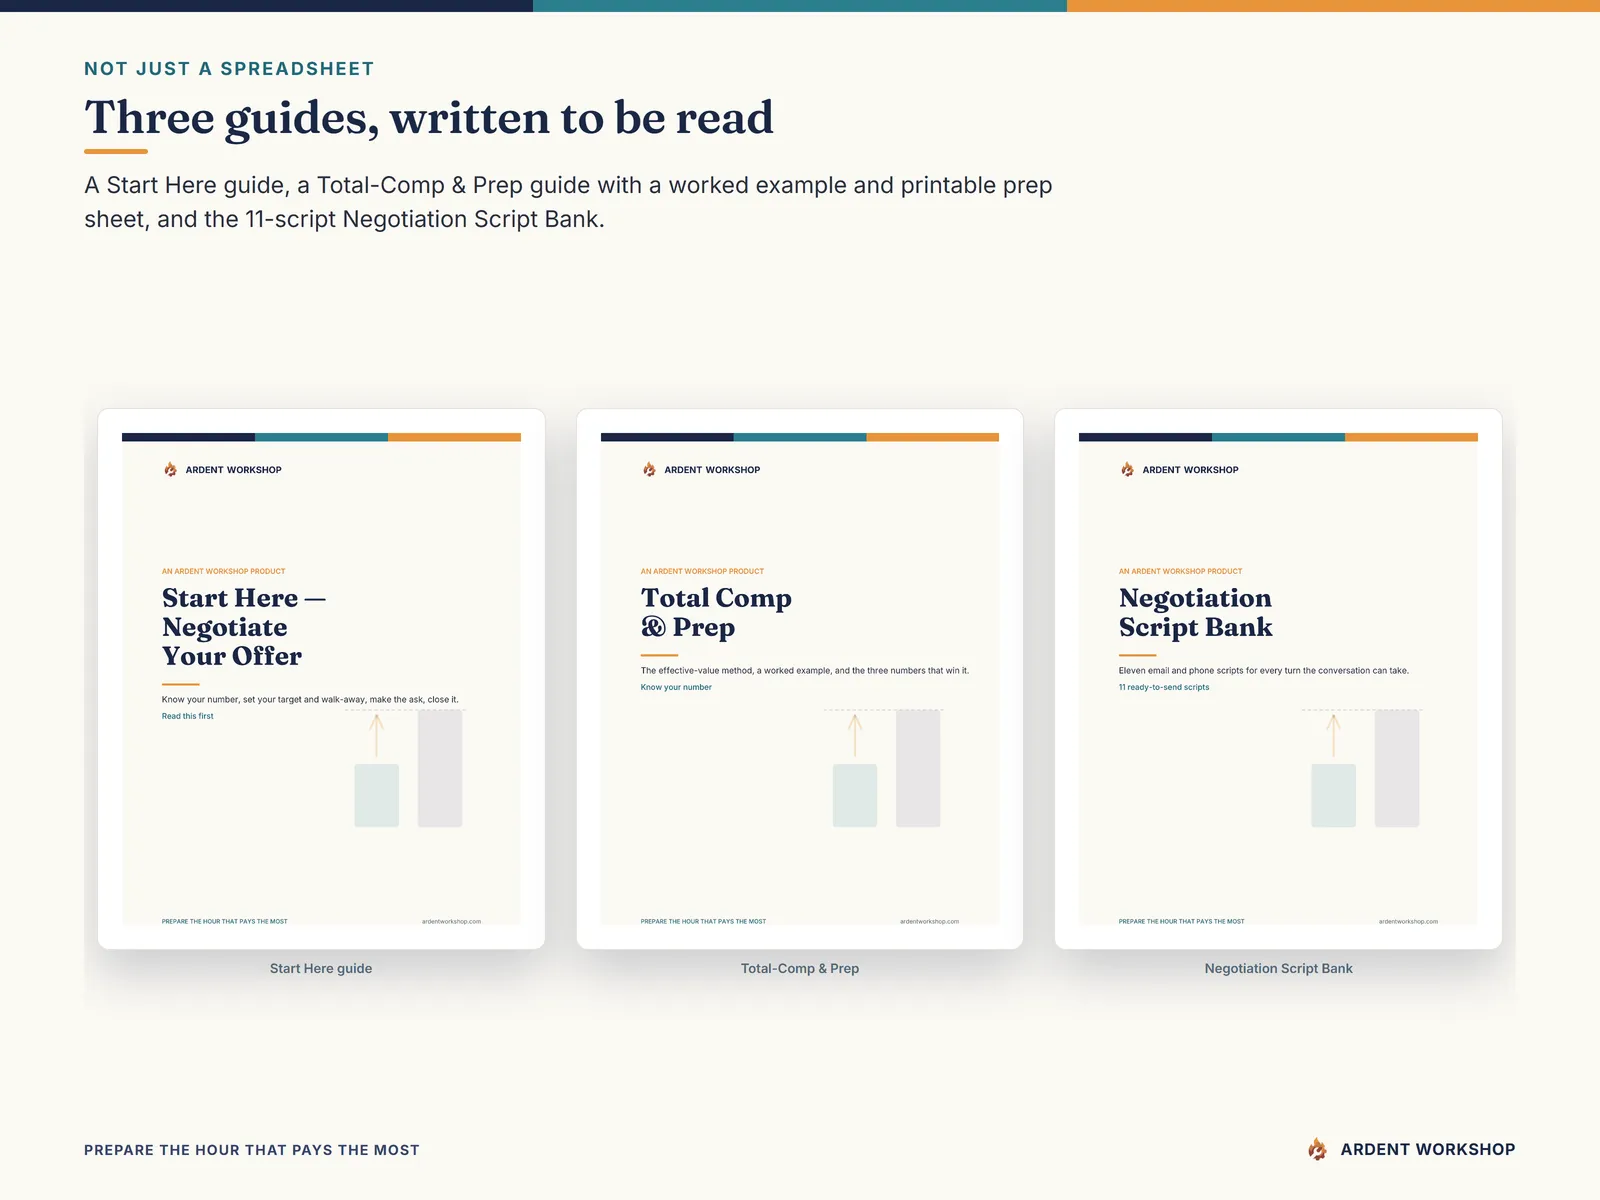Click footer tagline 'PREPARE THE HOUR THAT PAYS THE MOST'
The image size is (1600, 1200).
[252, 1150]
